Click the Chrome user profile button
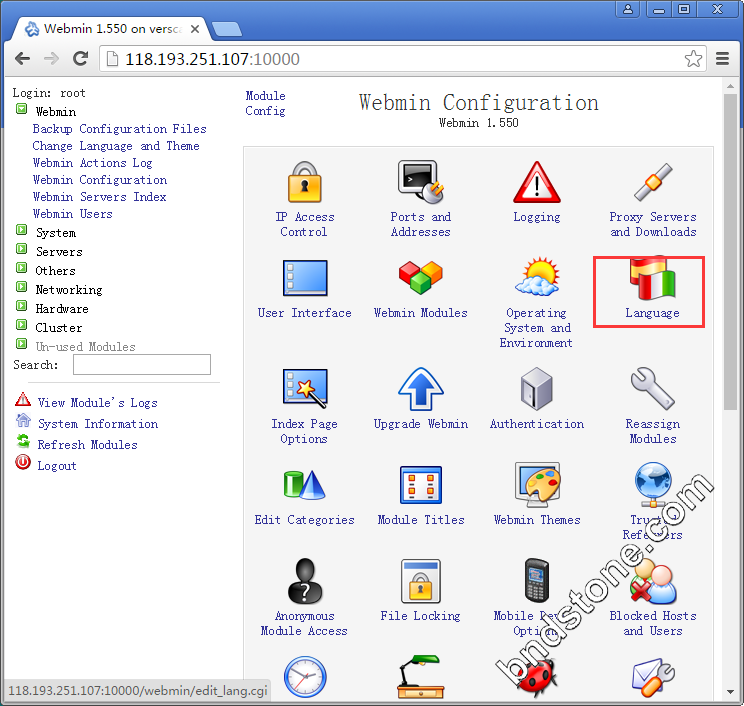 [628, 9]
